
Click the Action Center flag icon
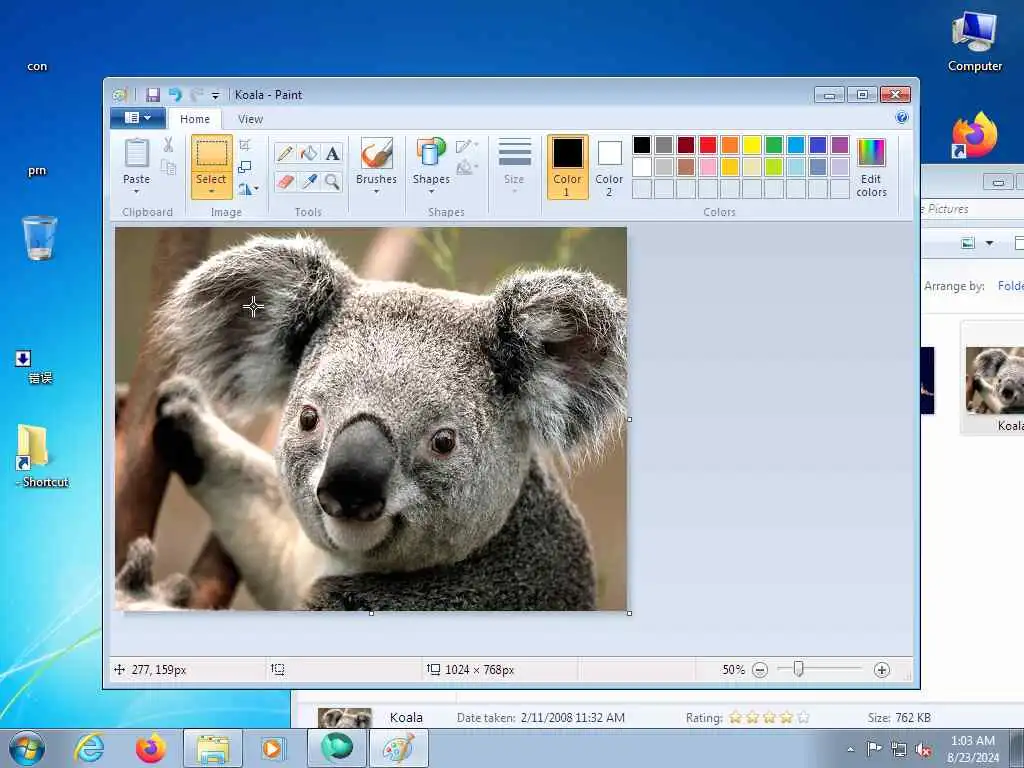click(x=874, y=749)
